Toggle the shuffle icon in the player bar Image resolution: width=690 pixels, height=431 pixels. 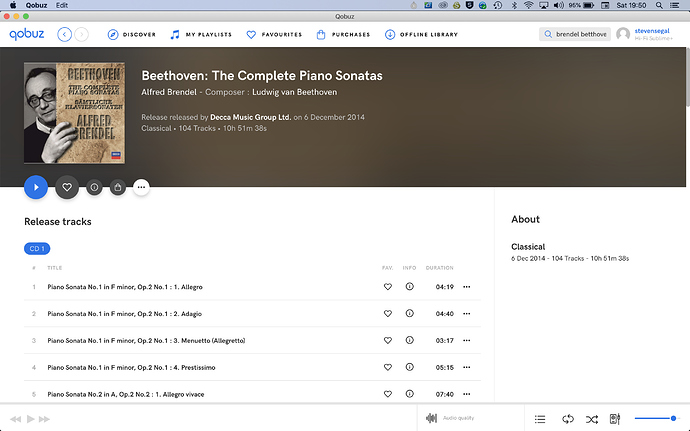592,419
